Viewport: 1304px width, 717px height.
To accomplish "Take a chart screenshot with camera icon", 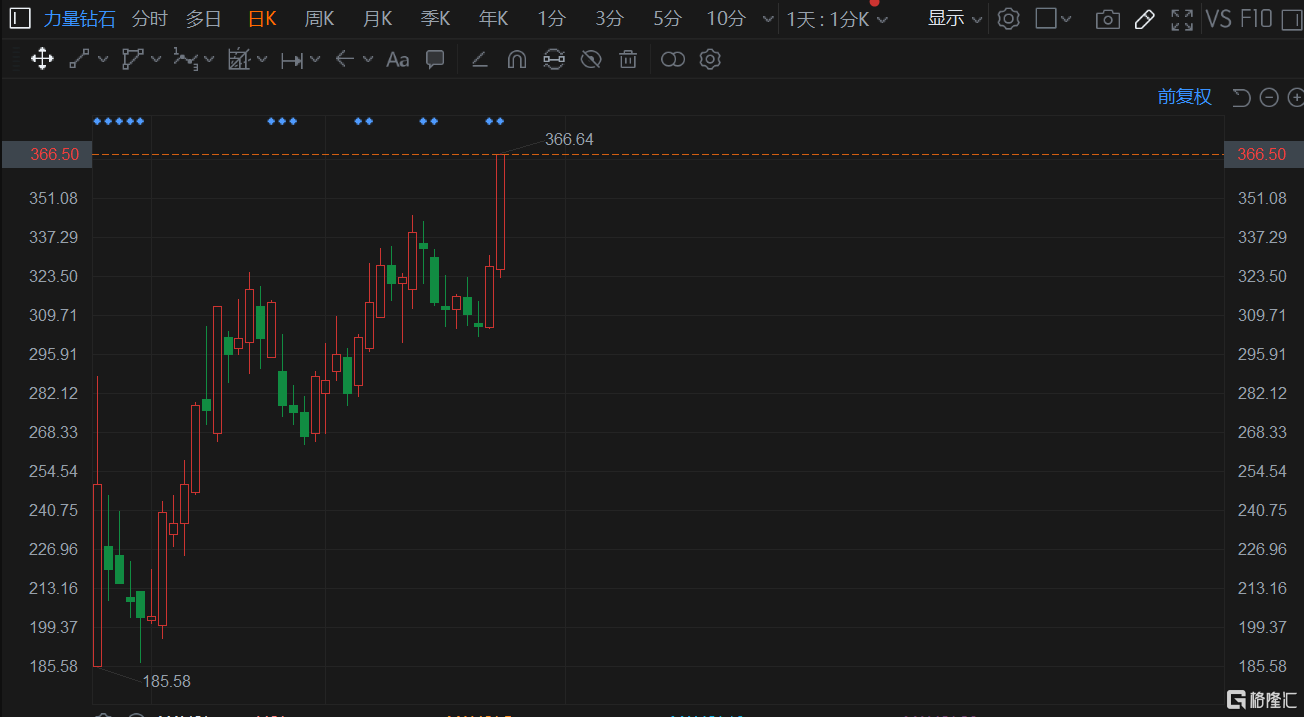I will click(1107, 19).
